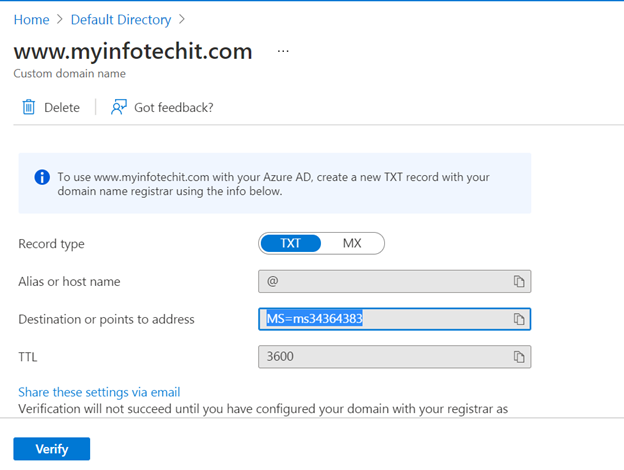624x470 pixels.
Task: Open Default Directory breadcrumb
Action: [x=121, y=20]
